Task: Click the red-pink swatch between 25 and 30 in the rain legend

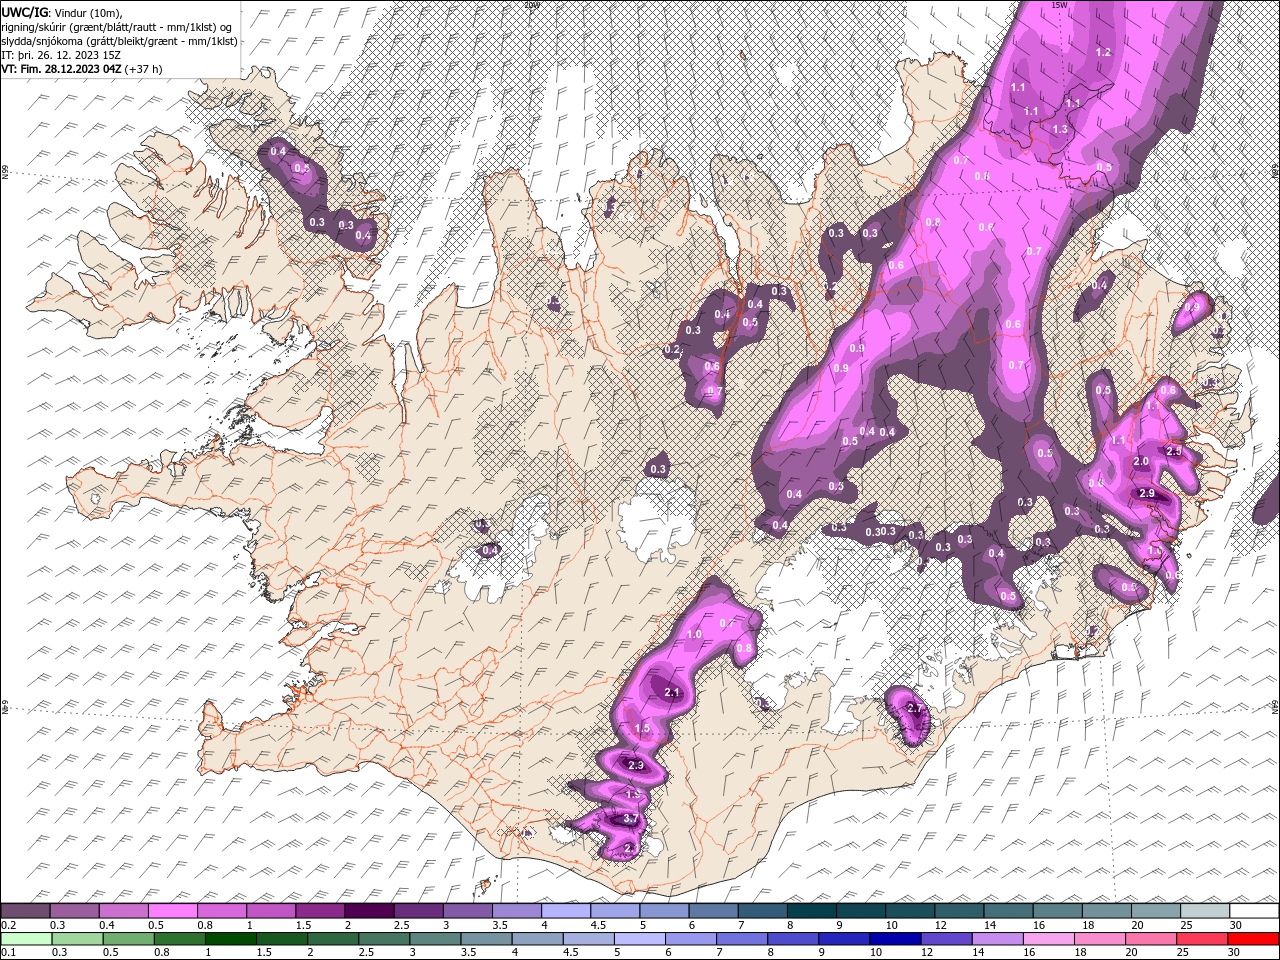Action: [1202, 939]
